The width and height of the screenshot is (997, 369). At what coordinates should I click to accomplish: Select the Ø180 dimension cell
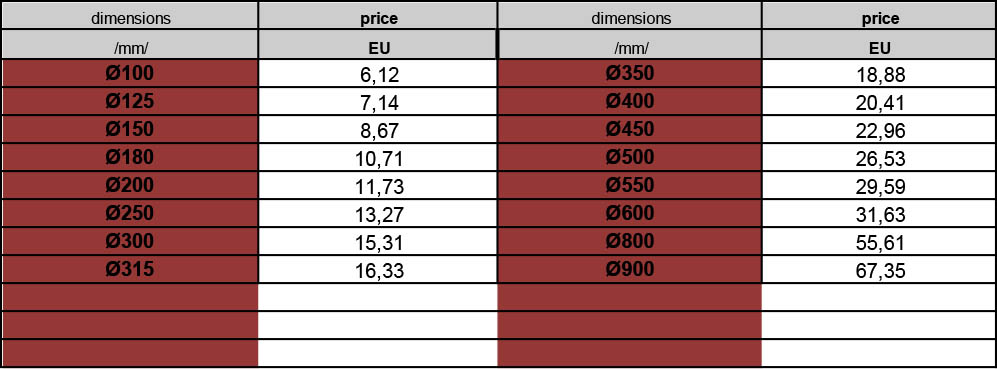pos(130,157)
